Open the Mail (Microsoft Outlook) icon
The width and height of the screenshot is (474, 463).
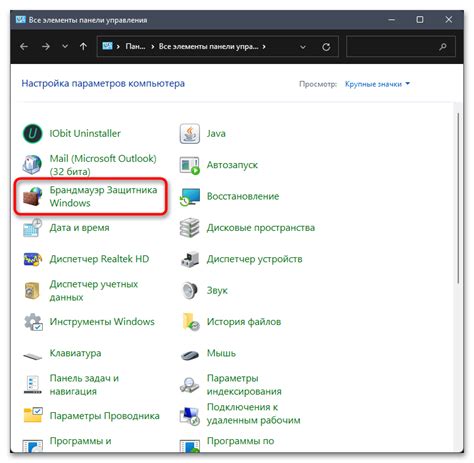(x=32, y=165)
